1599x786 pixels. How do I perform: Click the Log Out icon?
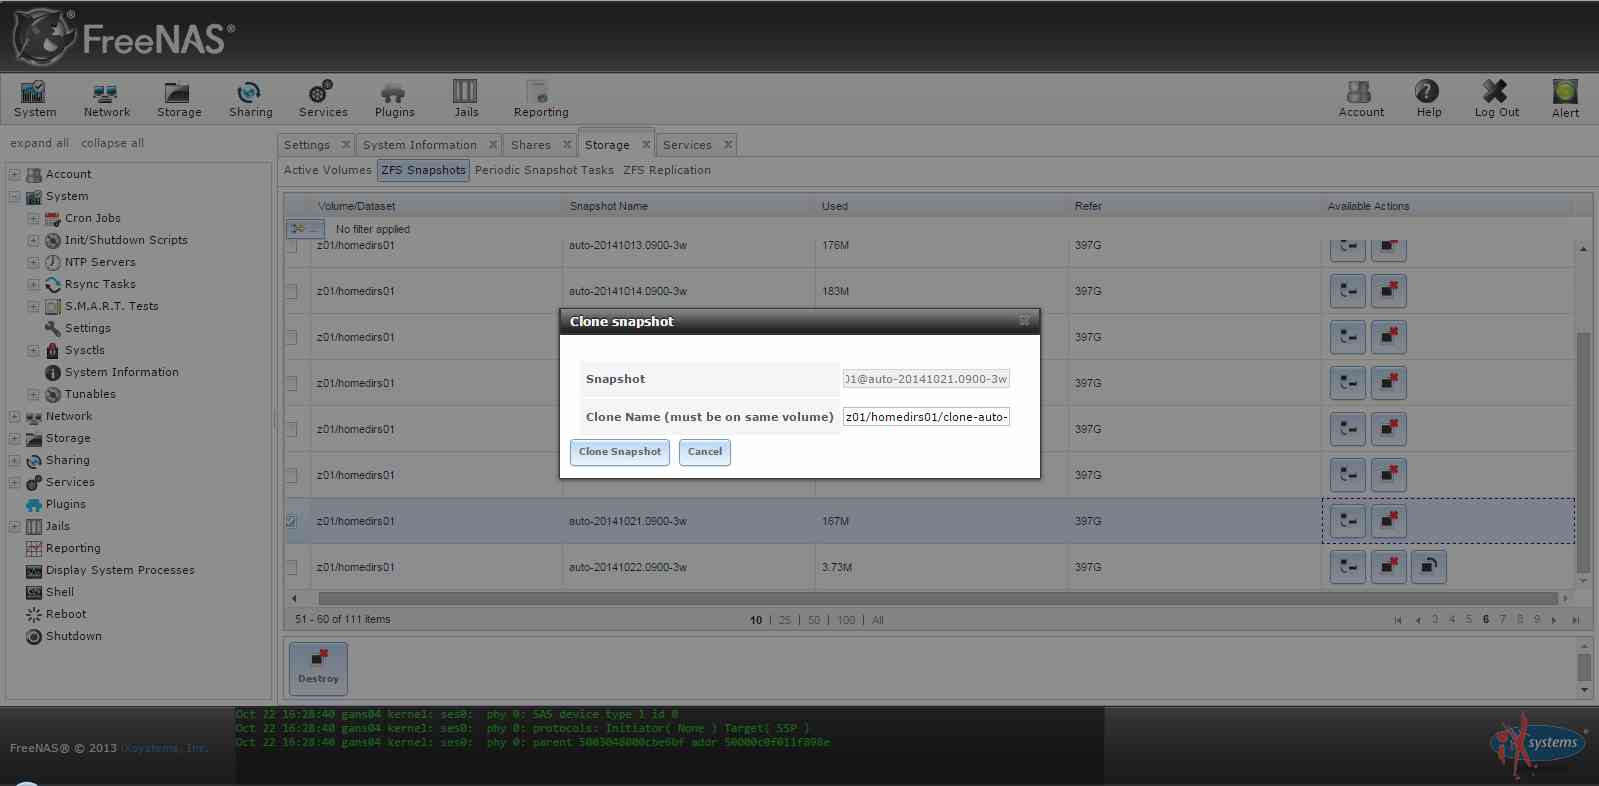(x=1496, y=99)
